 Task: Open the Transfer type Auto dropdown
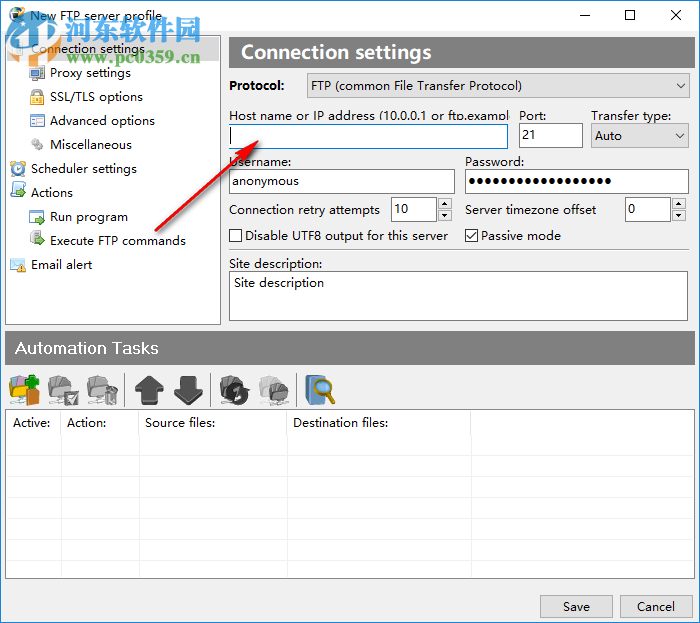[x=639, y=136]
